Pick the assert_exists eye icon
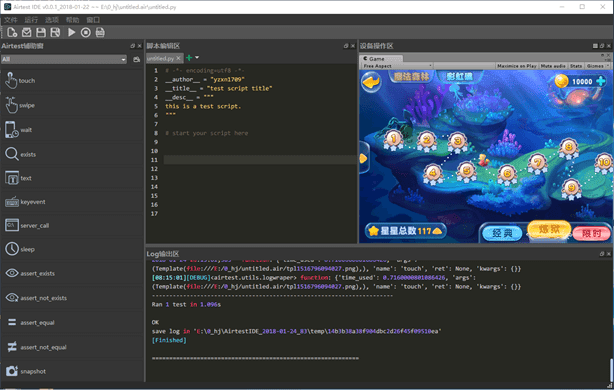 click(x=12, y=273)
